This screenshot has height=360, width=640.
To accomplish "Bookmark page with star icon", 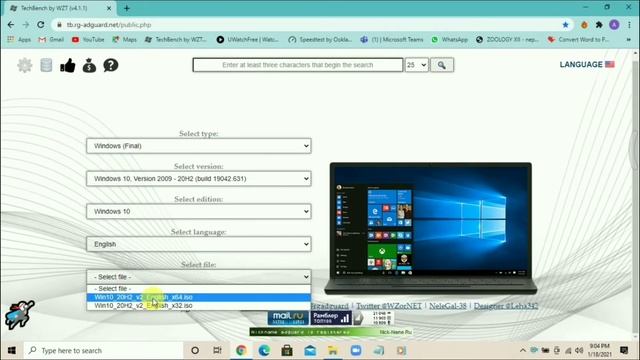I will (x=565, y=25).
